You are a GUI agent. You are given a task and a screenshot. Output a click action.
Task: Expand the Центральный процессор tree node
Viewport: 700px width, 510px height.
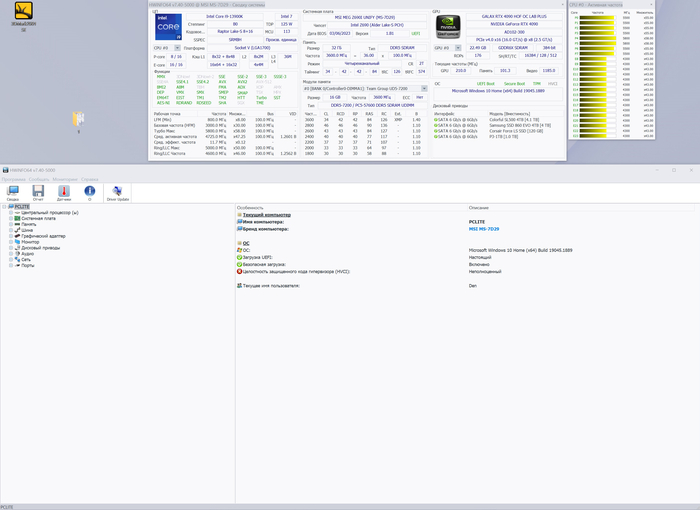point(11,213)
